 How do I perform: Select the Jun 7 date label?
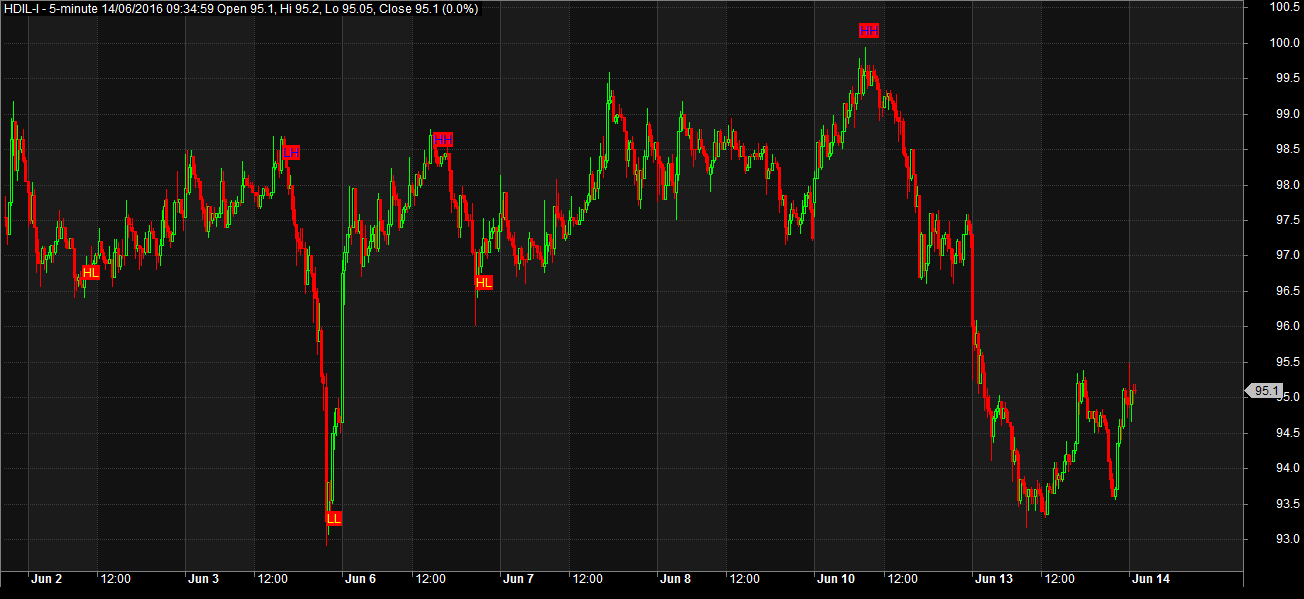(x=518, y=579)
